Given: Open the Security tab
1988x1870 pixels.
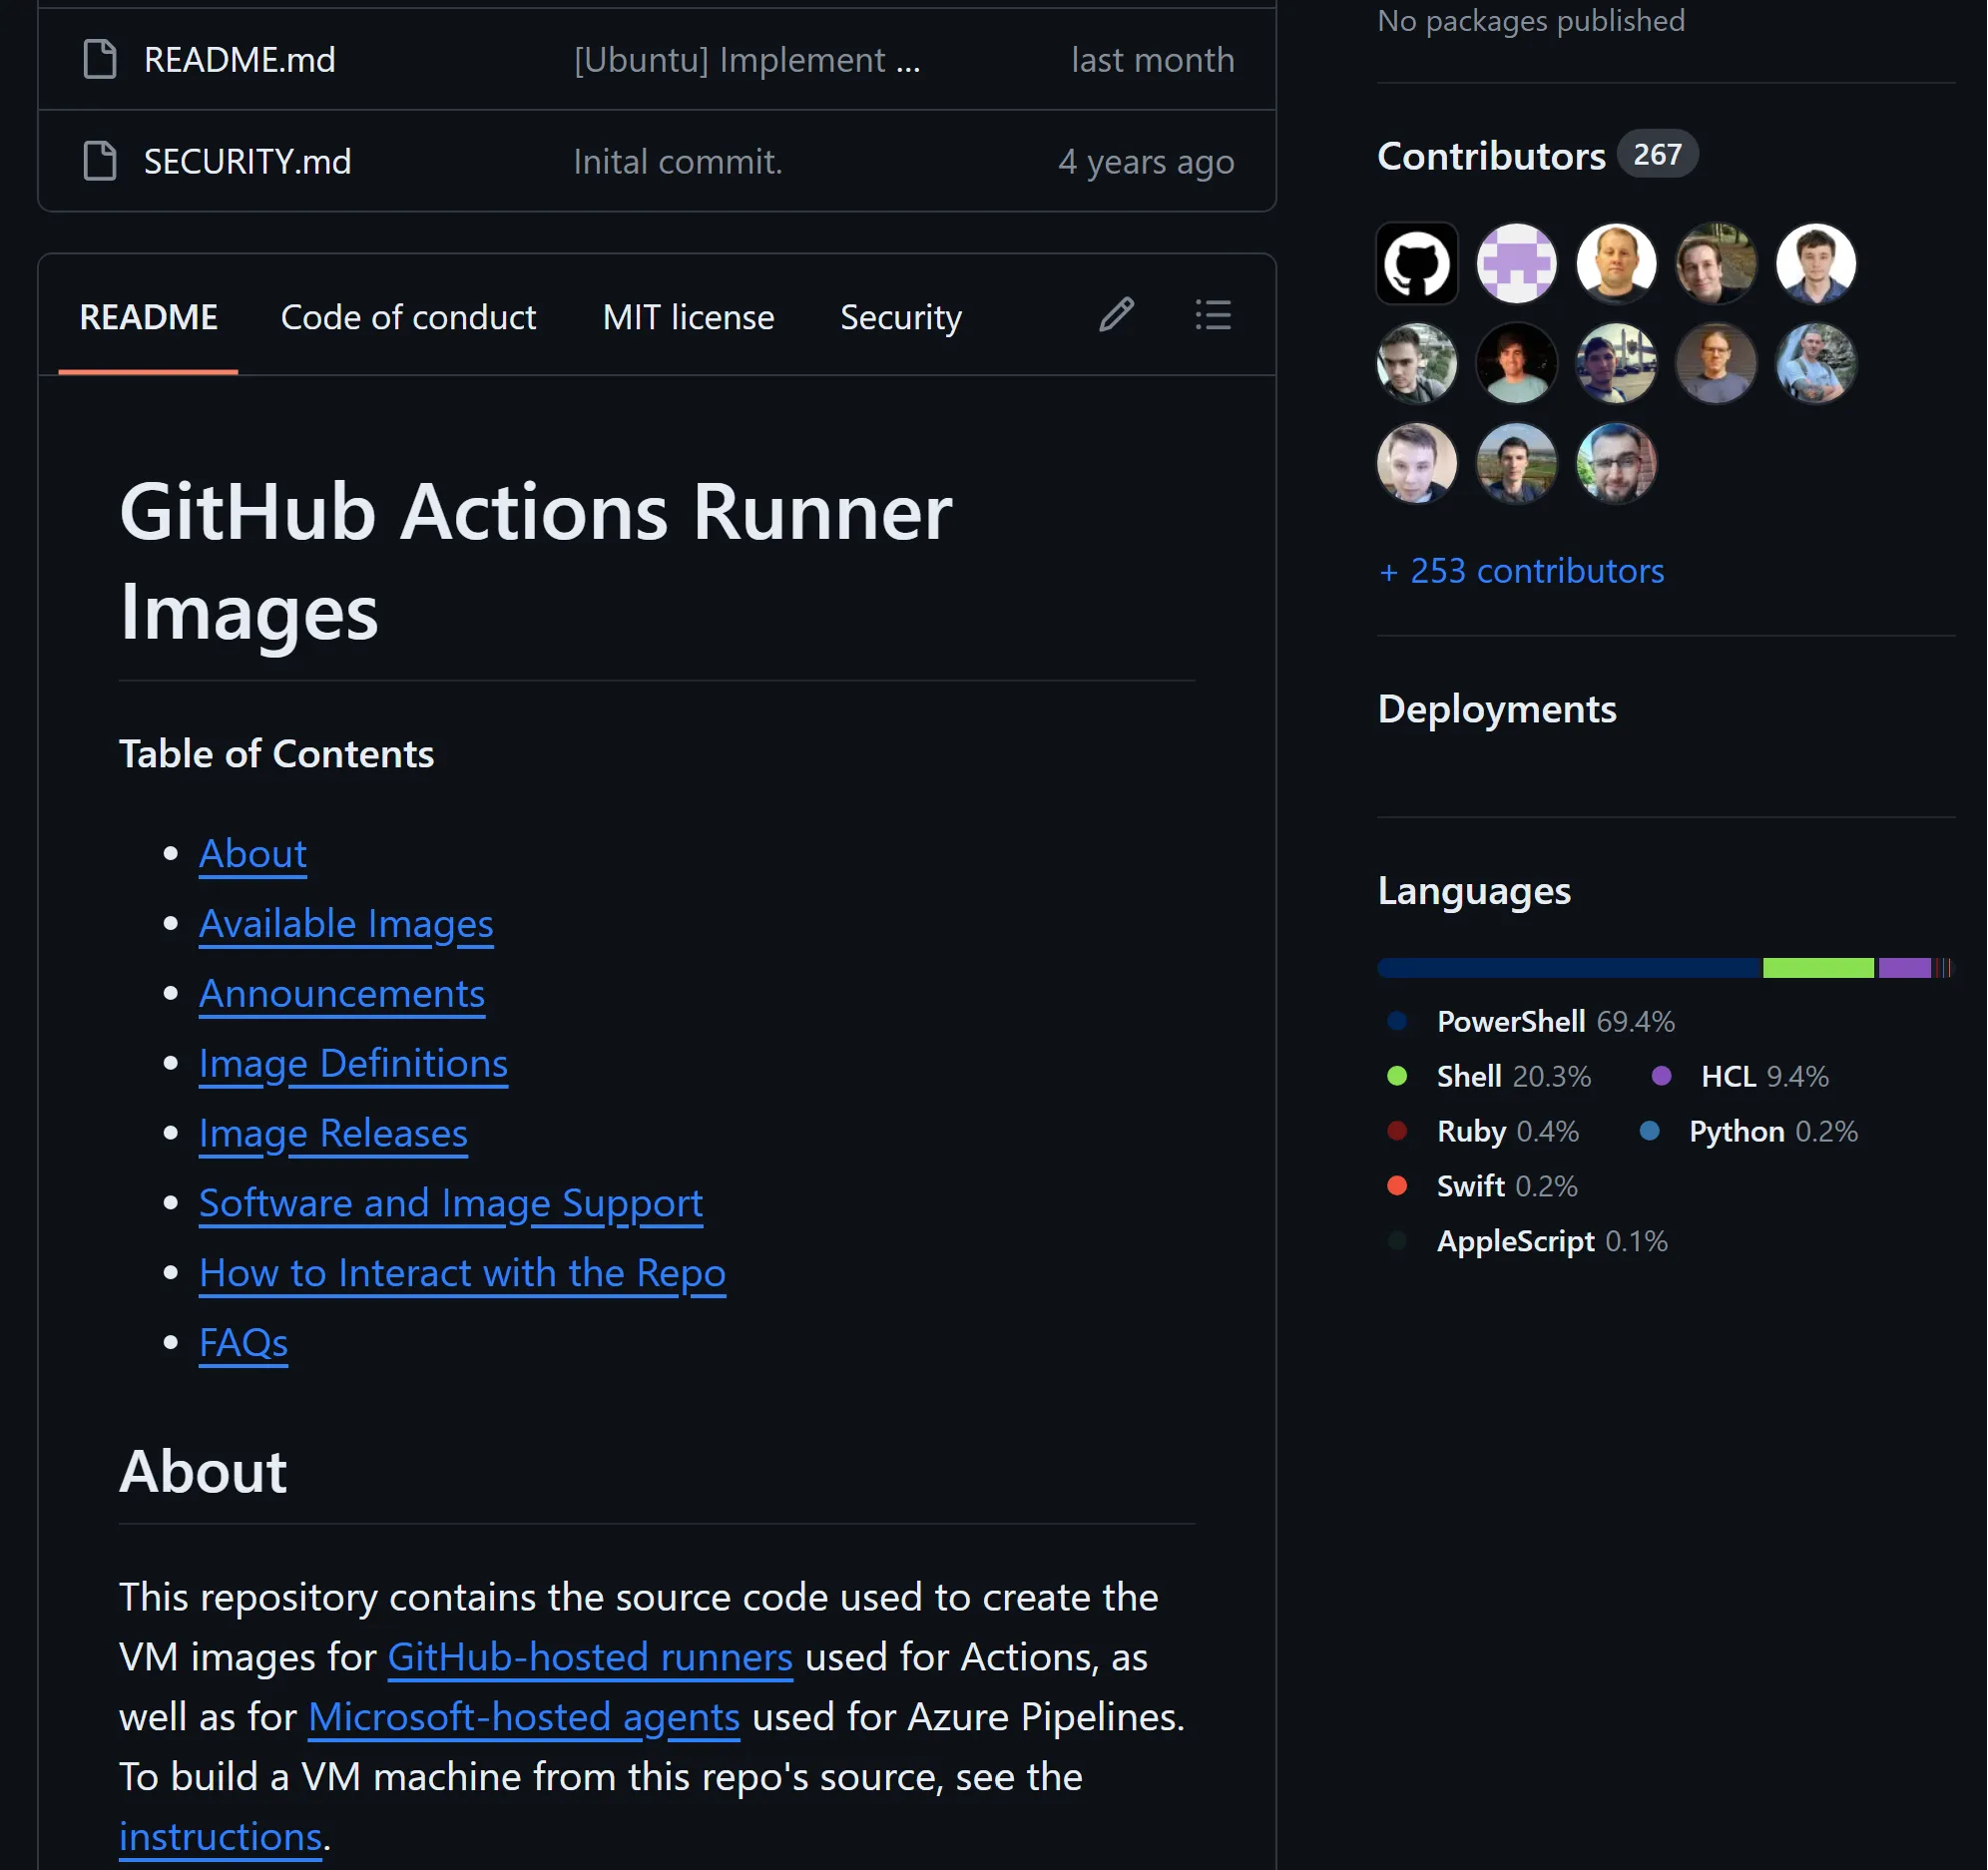Looking at the screenshot, I should click(x=900, y=318).
